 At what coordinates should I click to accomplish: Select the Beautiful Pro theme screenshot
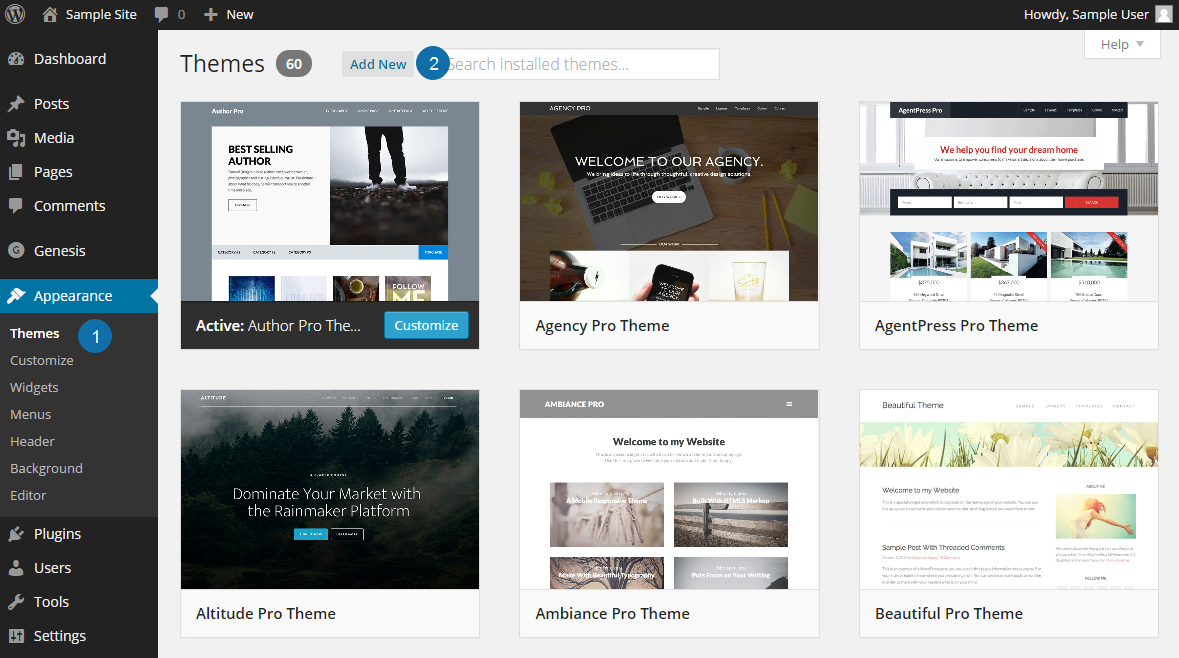click(x=1008, y=490)
